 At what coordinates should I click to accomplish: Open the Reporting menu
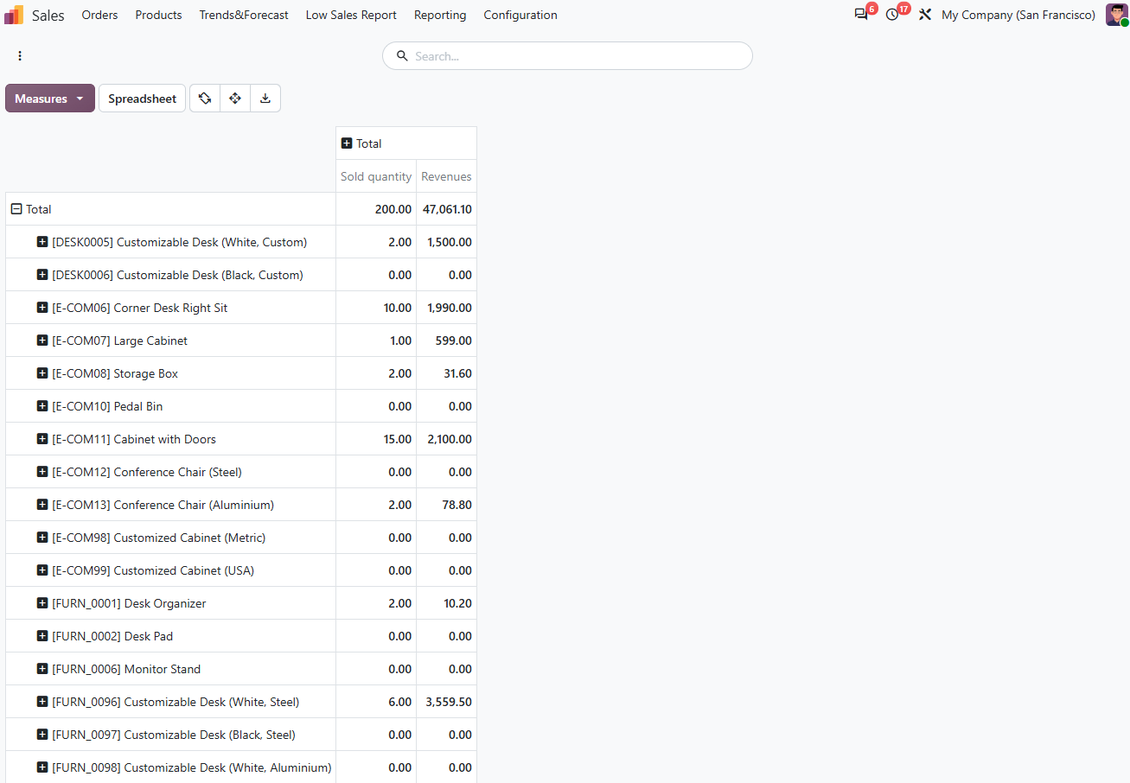tap(440, 15)
